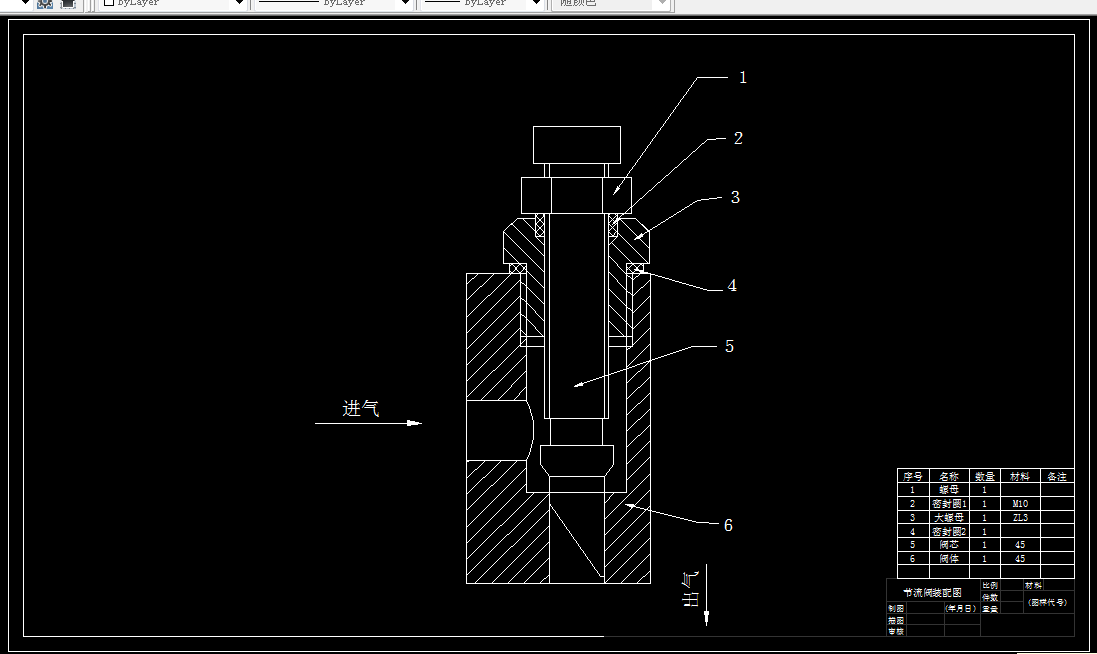1097x654 pixels.
Task: Select the 大螺母 name cell
Action: [949, 518]
